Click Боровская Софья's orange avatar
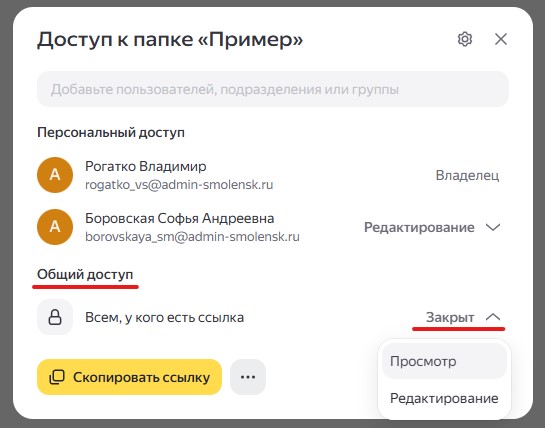The height and width of the screenshot is (428, 545). (55, 227)
